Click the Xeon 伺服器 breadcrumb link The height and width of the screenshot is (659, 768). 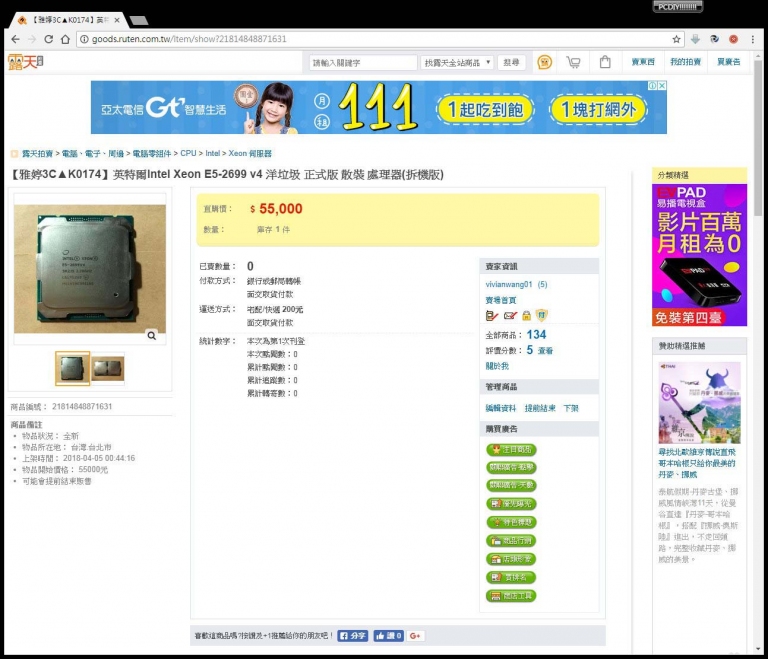point(250,153)
